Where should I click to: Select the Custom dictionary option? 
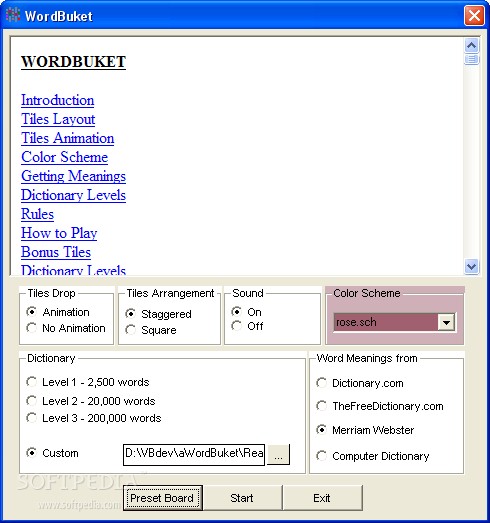52,453
